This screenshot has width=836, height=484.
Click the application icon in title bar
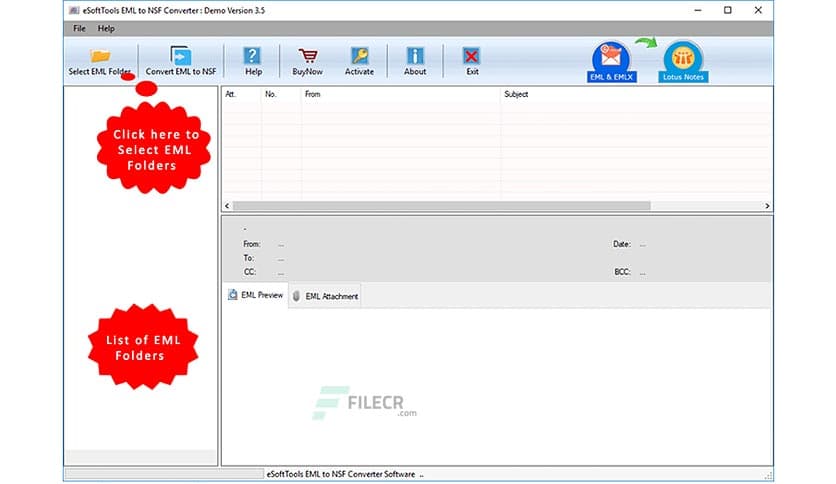(x=74, y=10)
